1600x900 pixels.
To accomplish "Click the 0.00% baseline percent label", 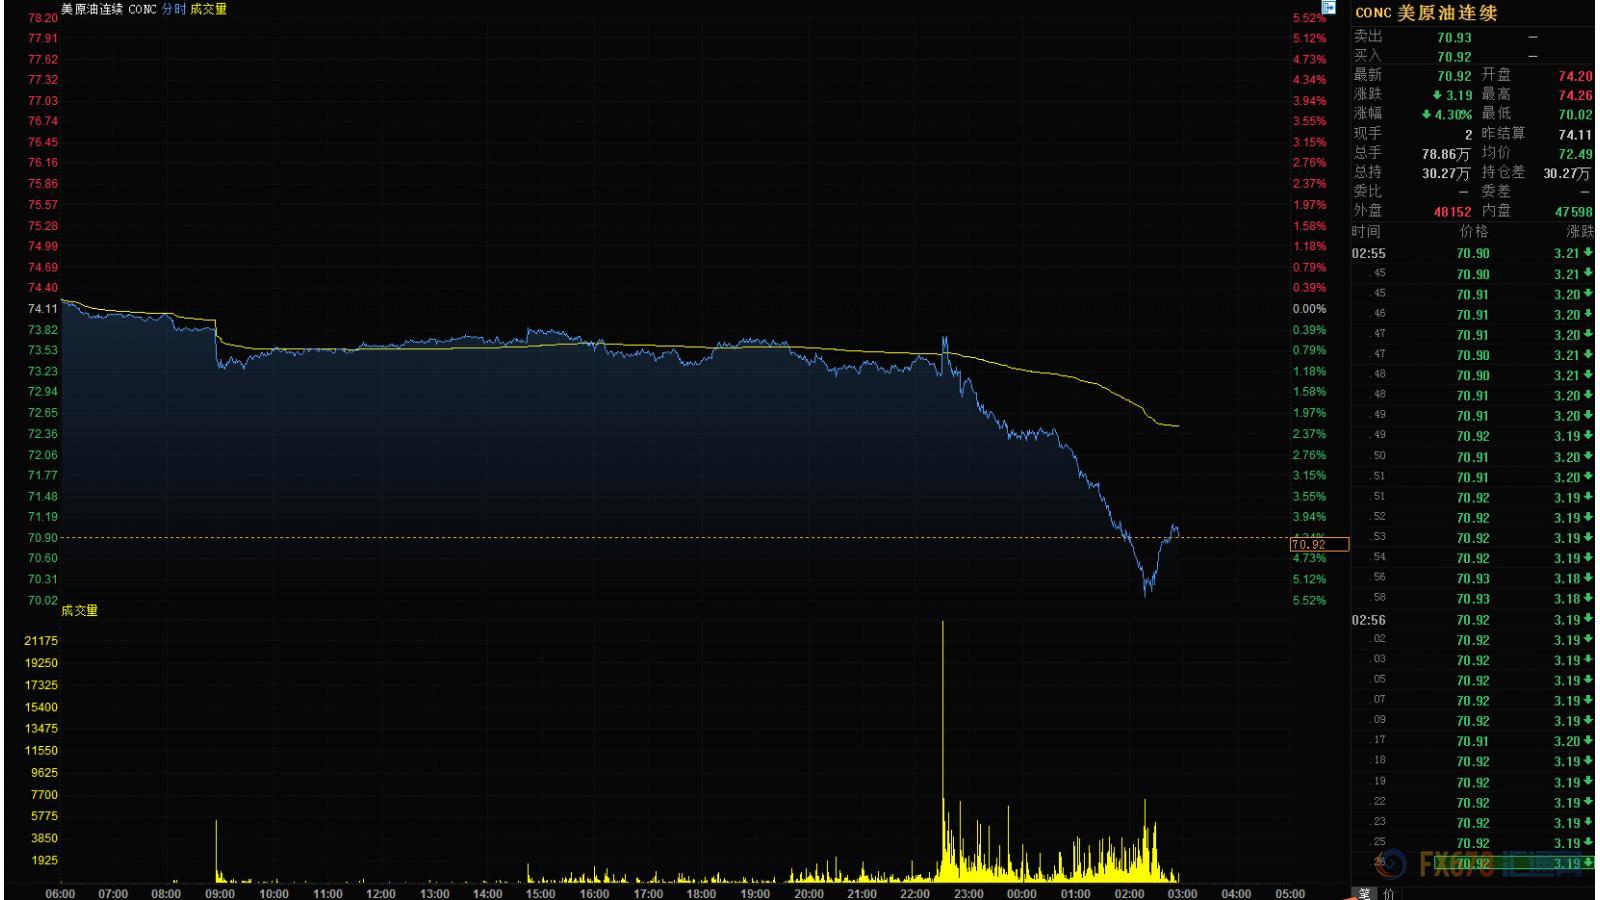I will pos(1309,309).
